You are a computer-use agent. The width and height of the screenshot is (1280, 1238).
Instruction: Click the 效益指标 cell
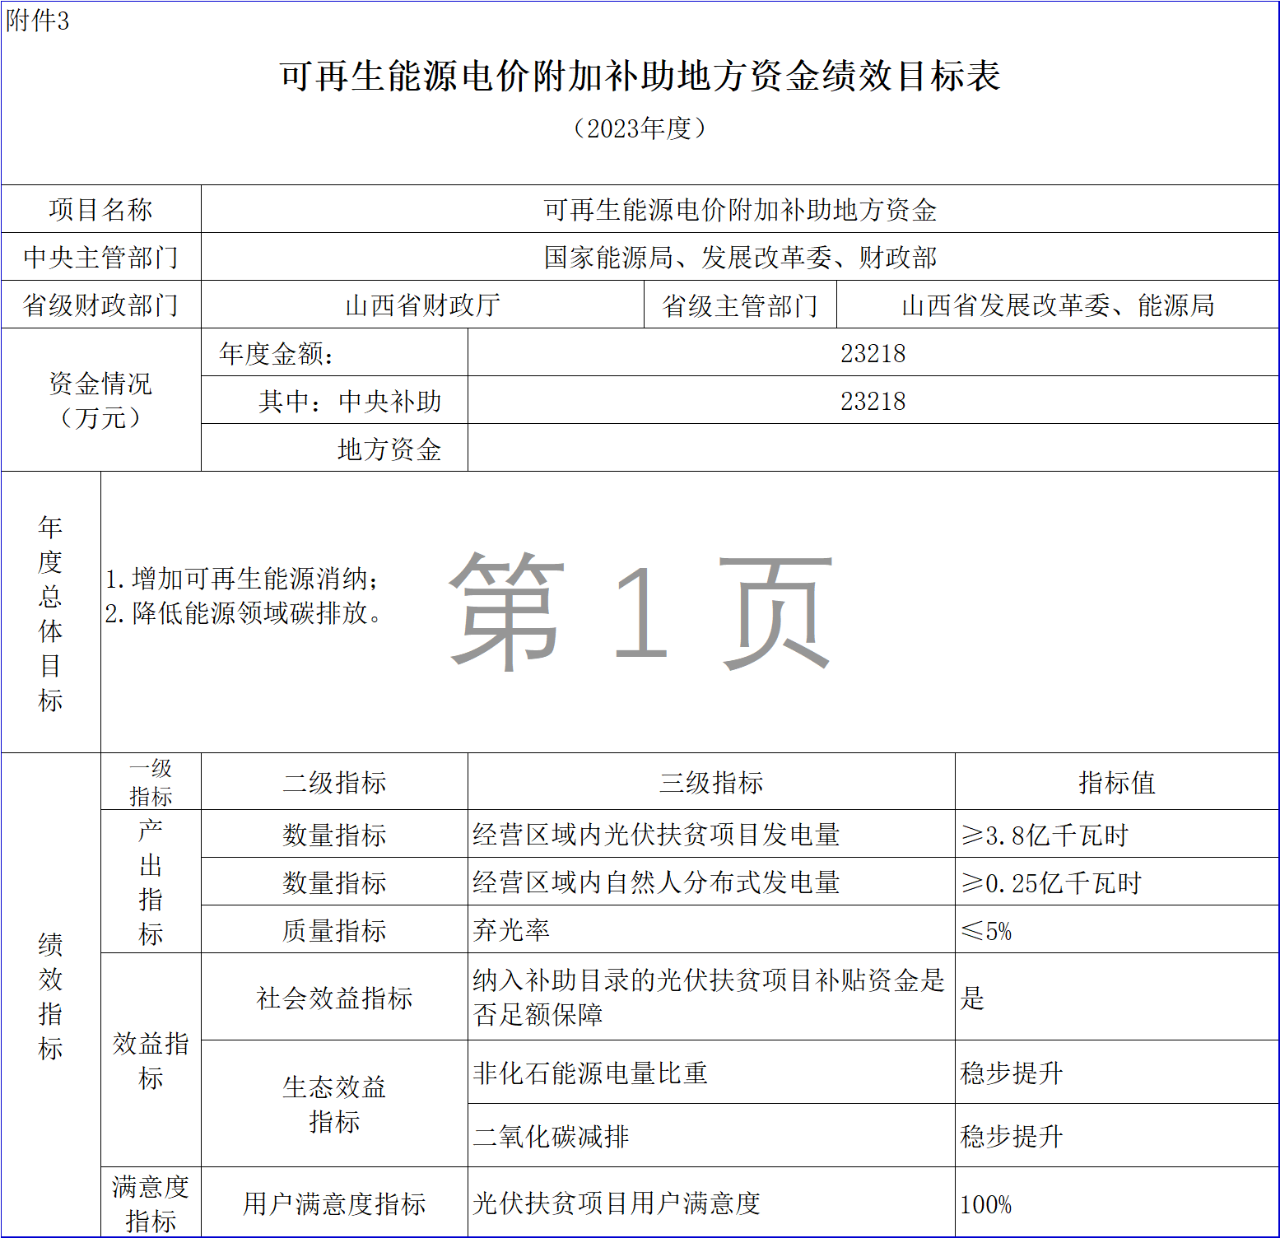(151, 1060)
